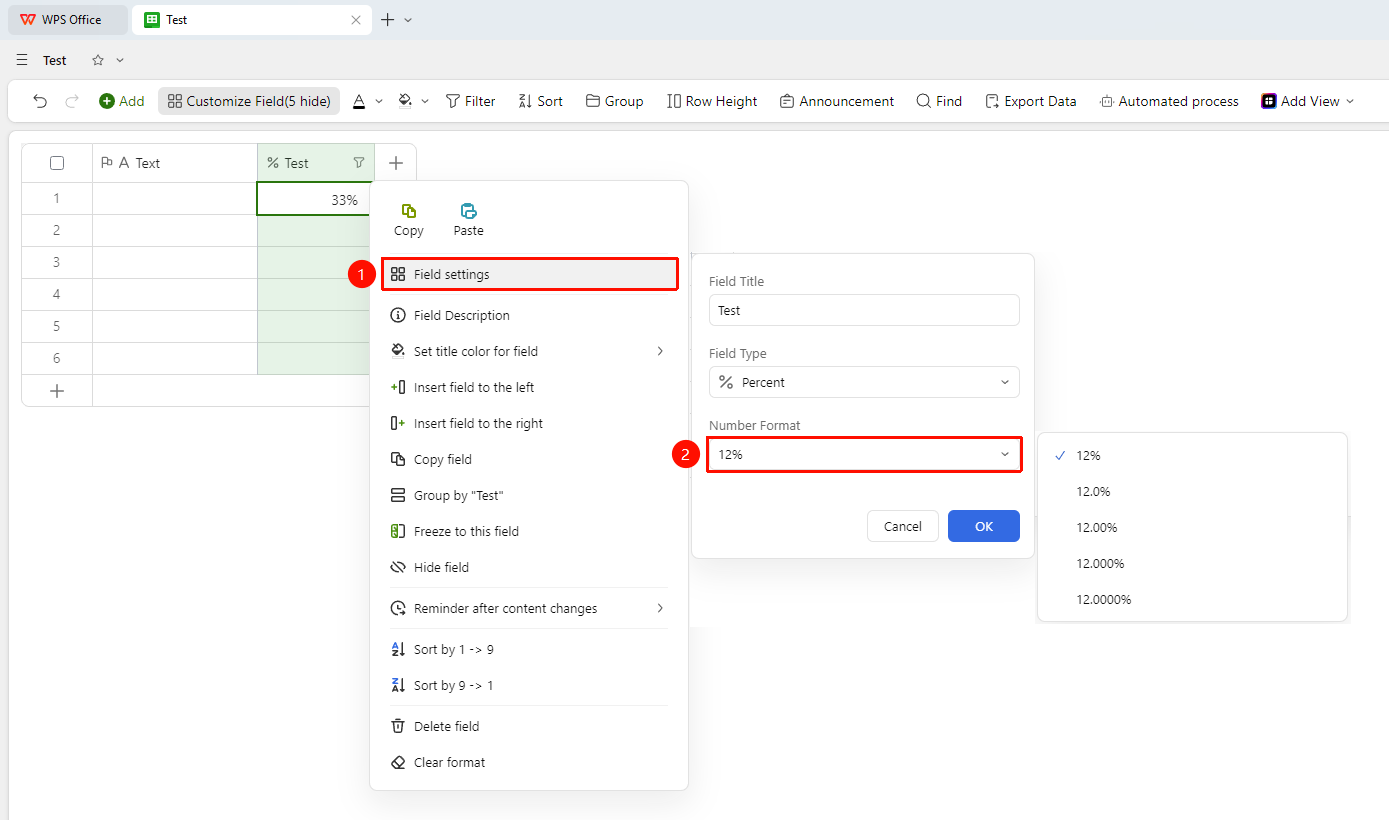Close the Test document tab

click(356, 20)
